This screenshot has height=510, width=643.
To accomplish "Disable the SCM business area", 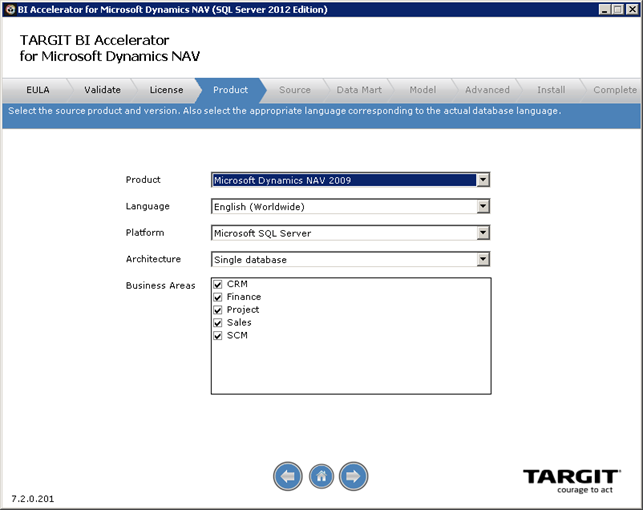I will click(218, 336).
